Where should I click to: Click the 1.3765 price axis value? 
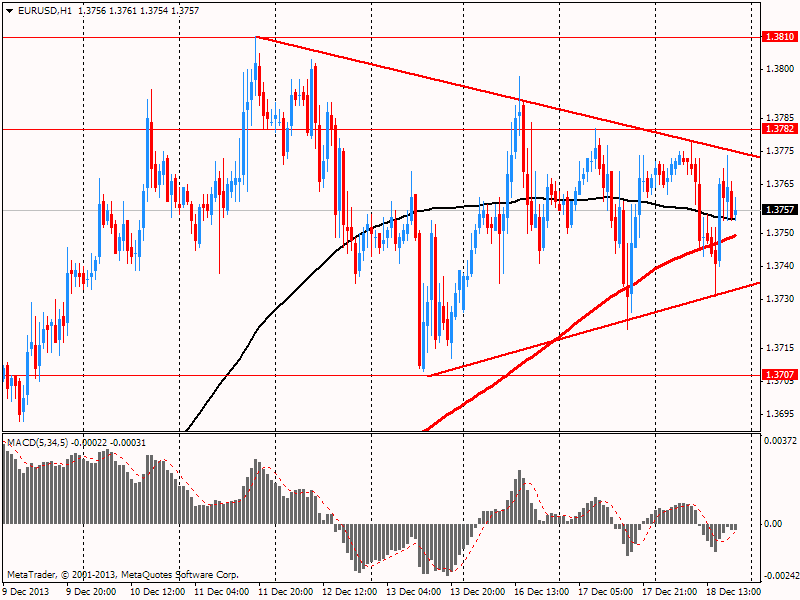pos(780,184)
